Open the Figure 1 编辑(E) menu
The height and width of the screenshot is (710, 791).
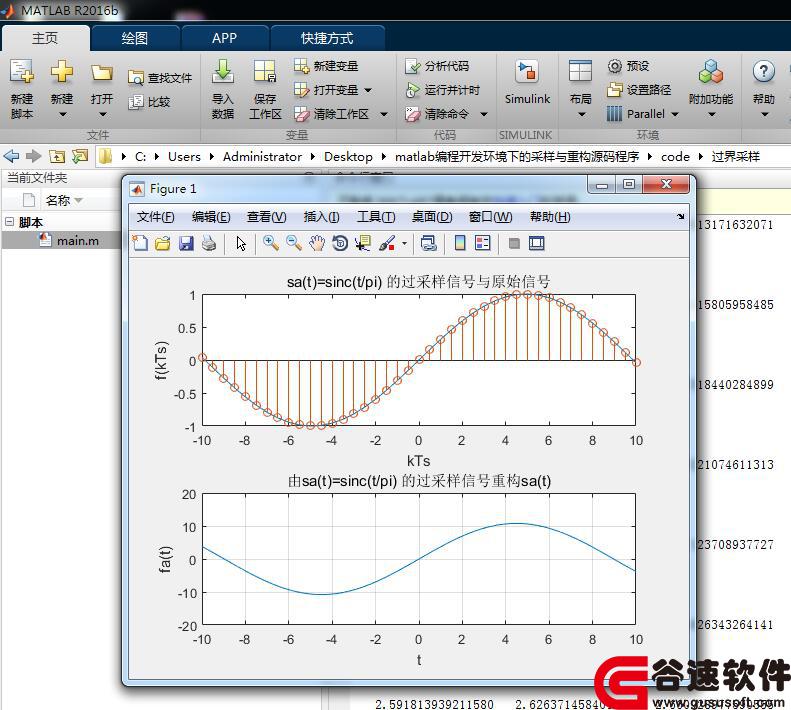point(211,217)
